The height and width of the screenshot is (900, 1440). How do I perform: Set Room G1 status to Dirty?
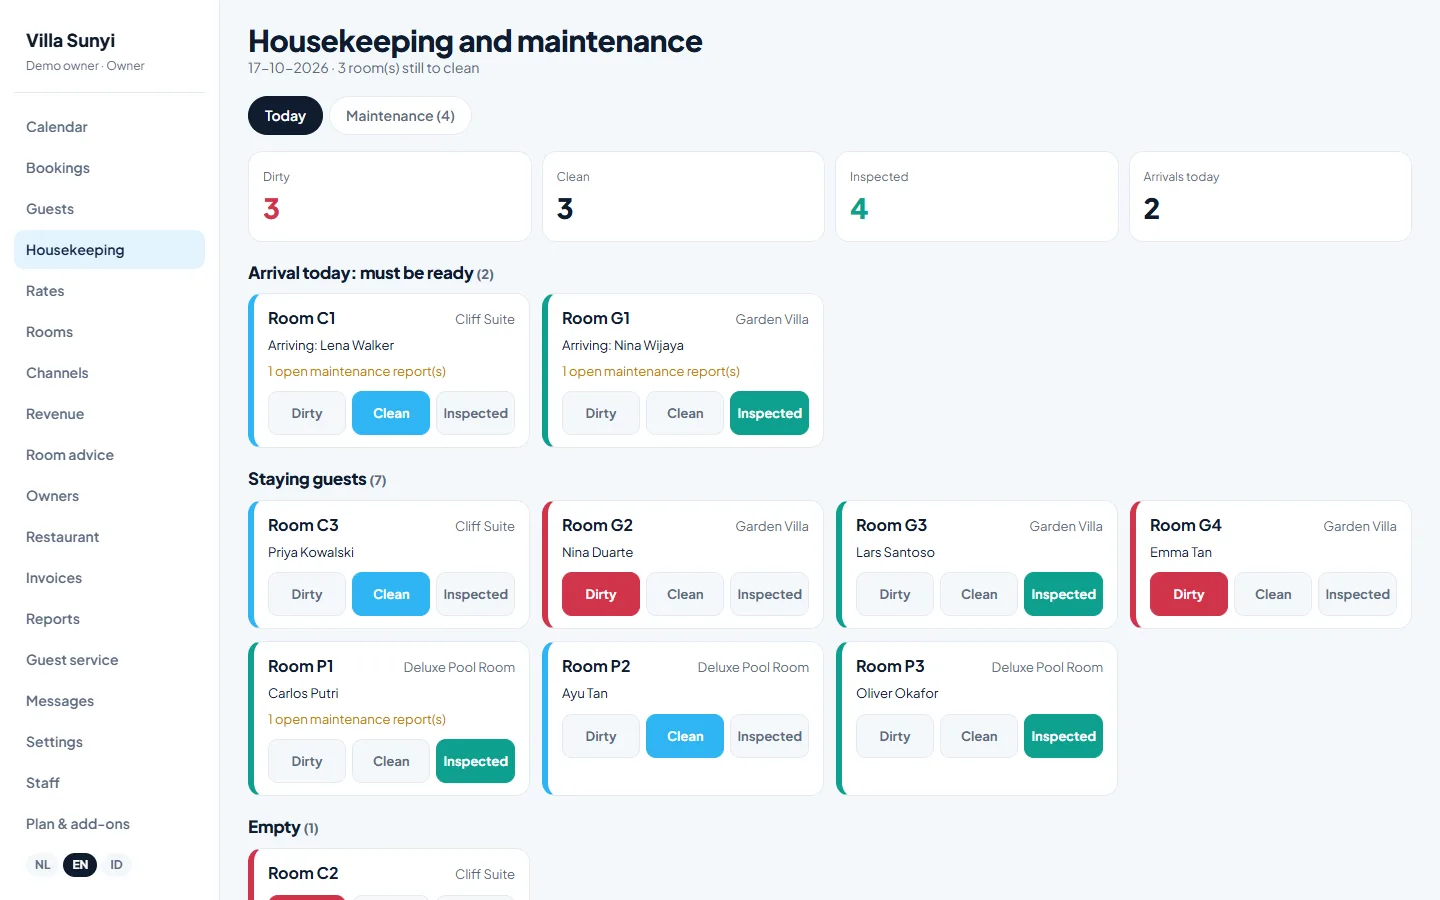point(601,413)
